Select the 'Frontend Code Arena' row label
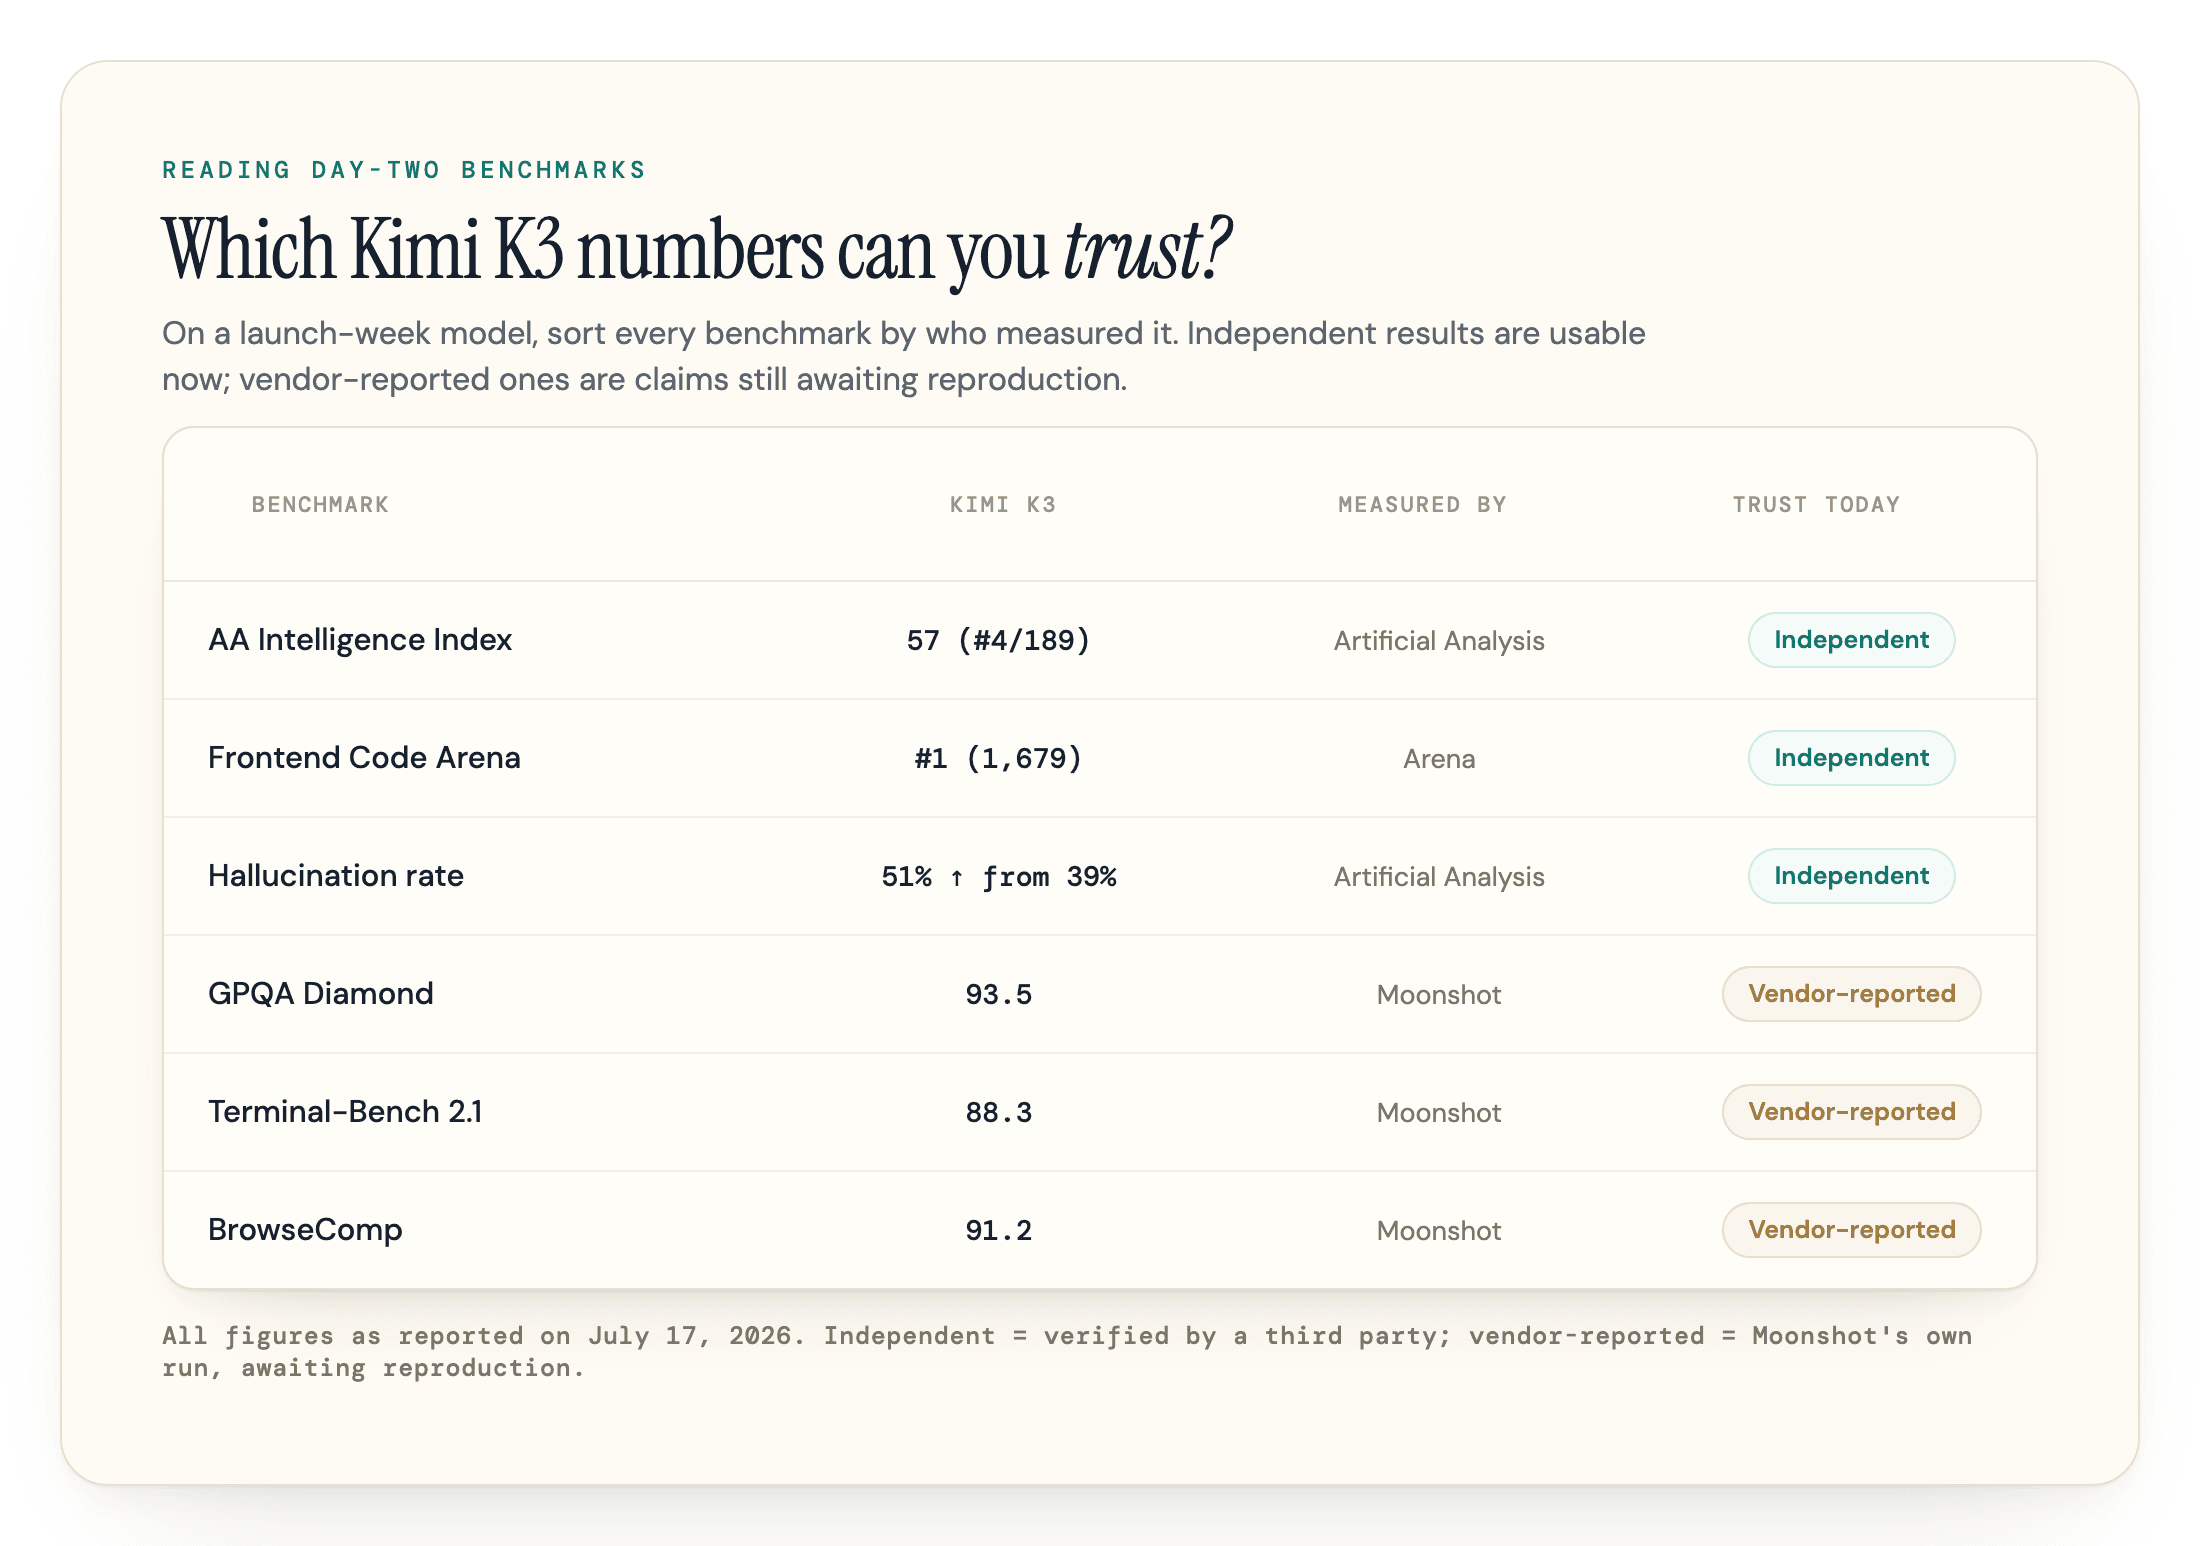 (364, 758)
